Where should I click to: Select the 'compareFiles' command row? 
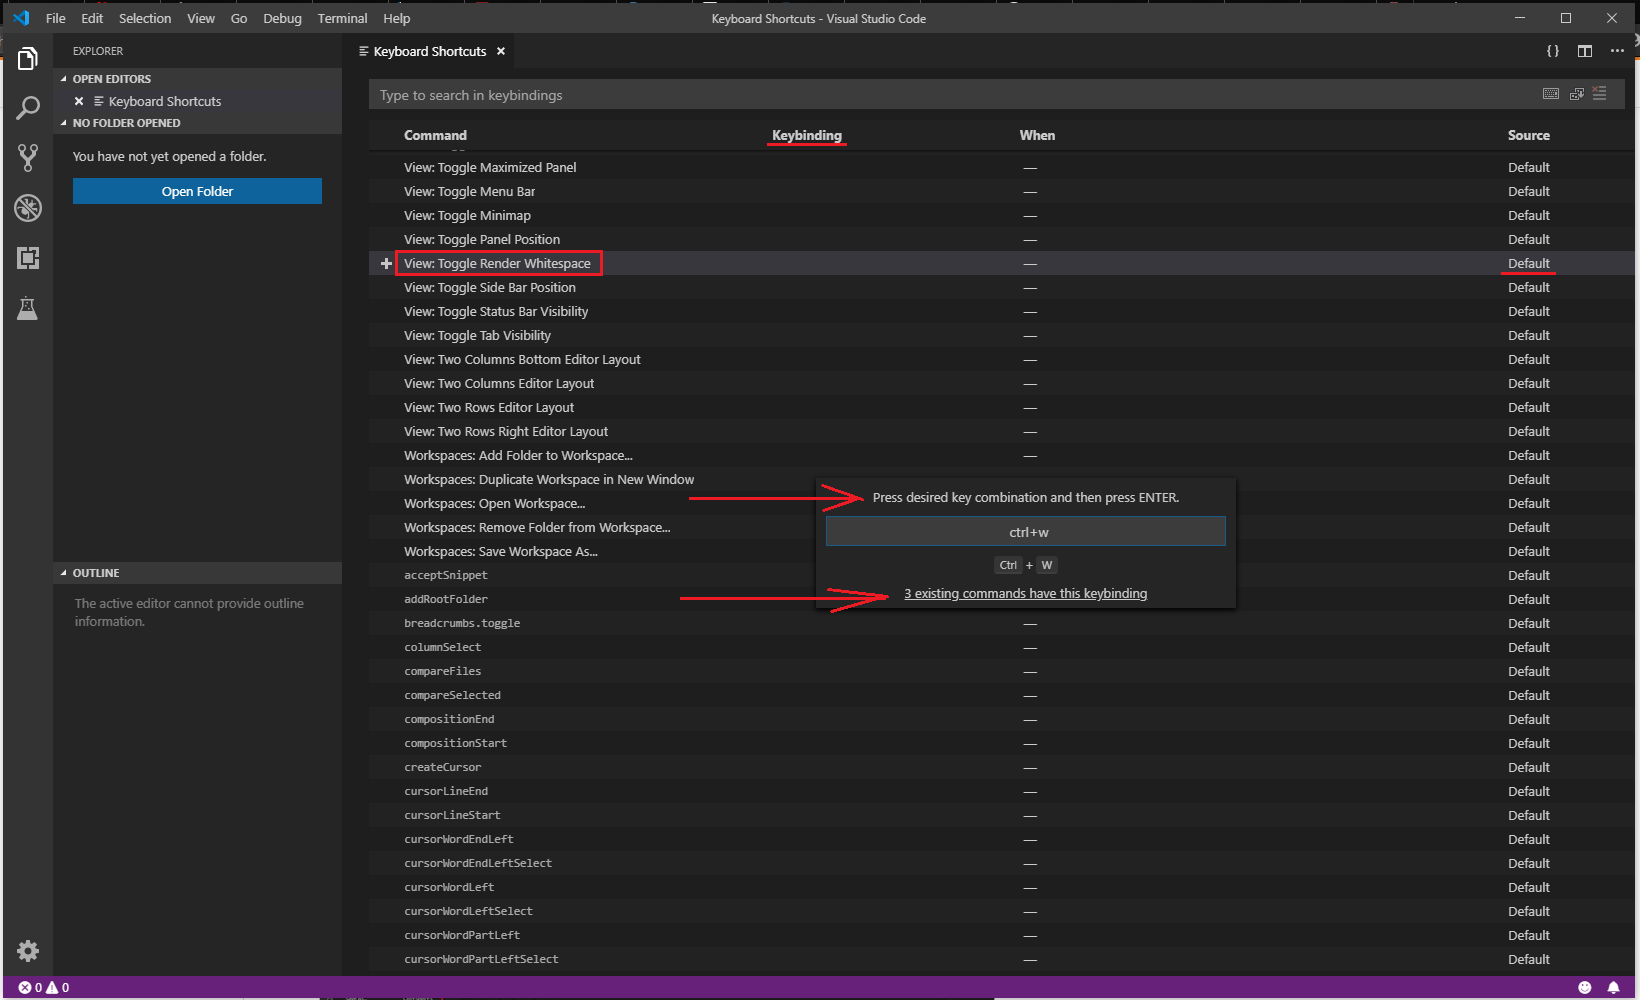(x=1001, y=671)
